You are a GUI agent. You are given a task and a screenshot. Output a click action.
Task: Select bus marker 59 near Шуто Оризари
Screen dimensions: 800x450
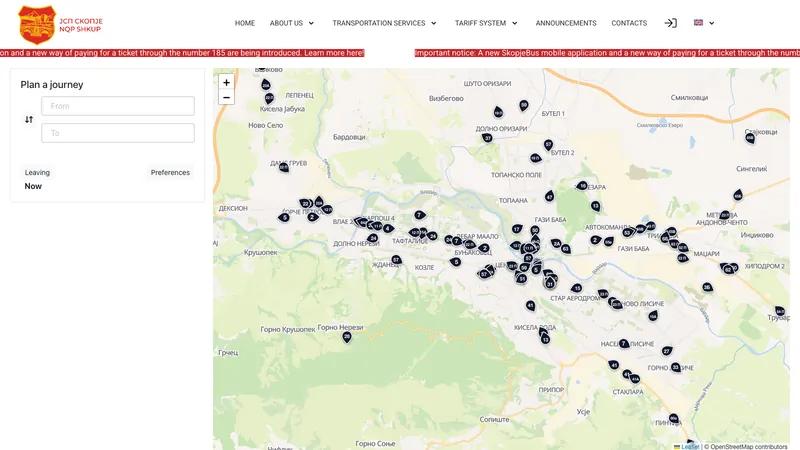(x=523, y=106)
